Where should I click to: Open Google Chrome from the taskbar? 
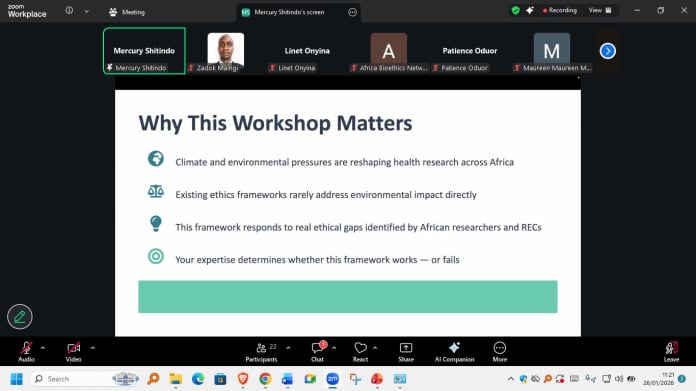265,379
